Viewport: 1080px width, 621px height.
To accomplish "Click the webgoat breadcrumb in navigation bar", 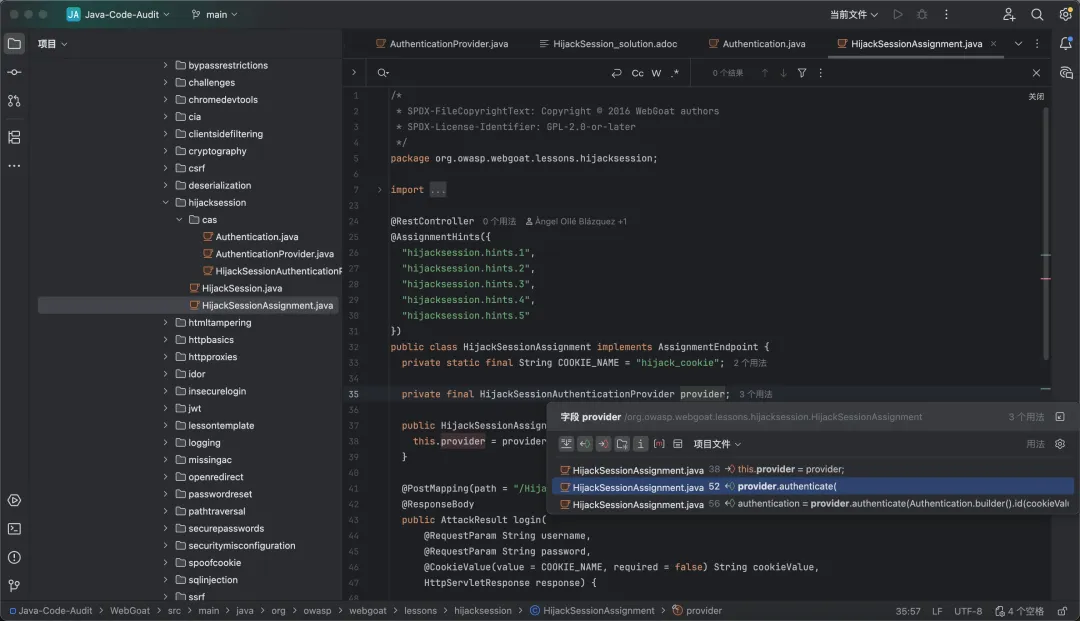I will tap(367, 610).
